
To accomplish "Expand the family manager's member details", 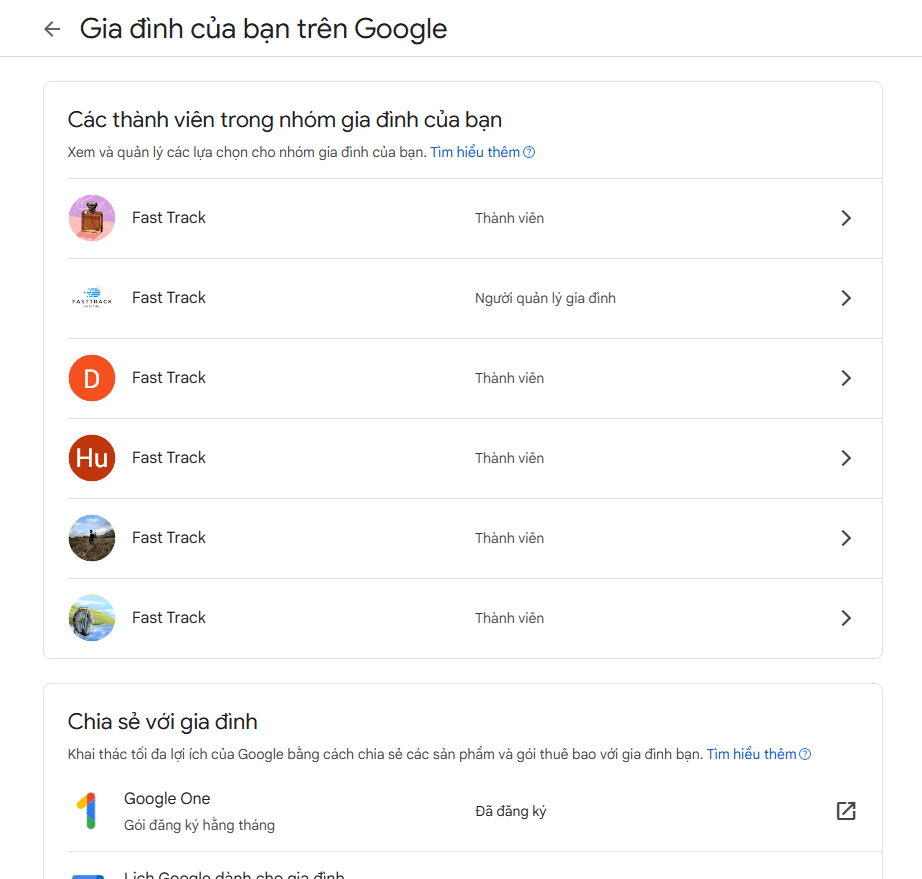I will pos(846,297).
